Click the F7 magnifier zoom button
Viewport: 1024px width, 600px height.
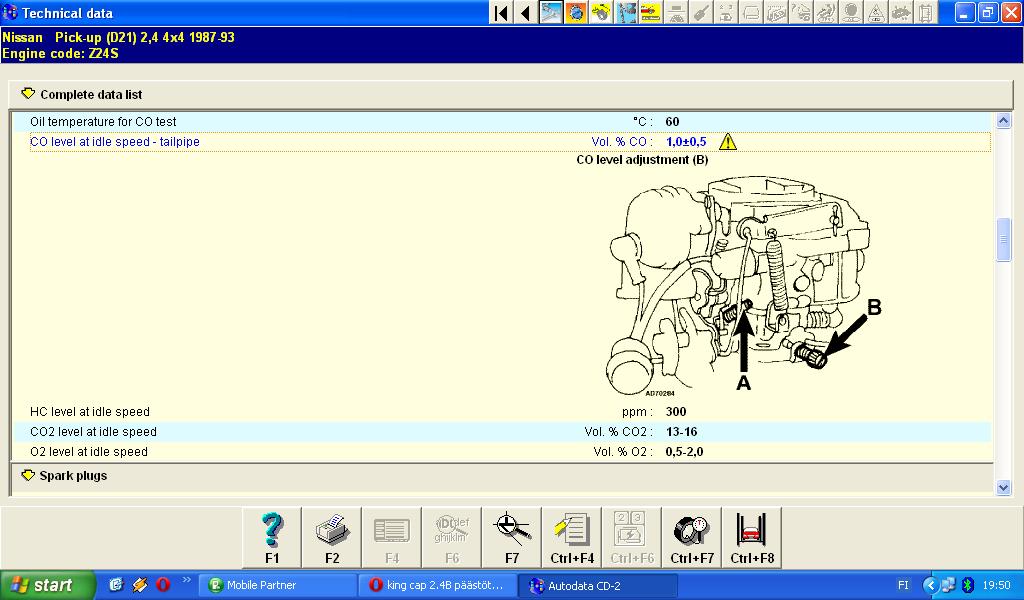(x=512, y=538)
